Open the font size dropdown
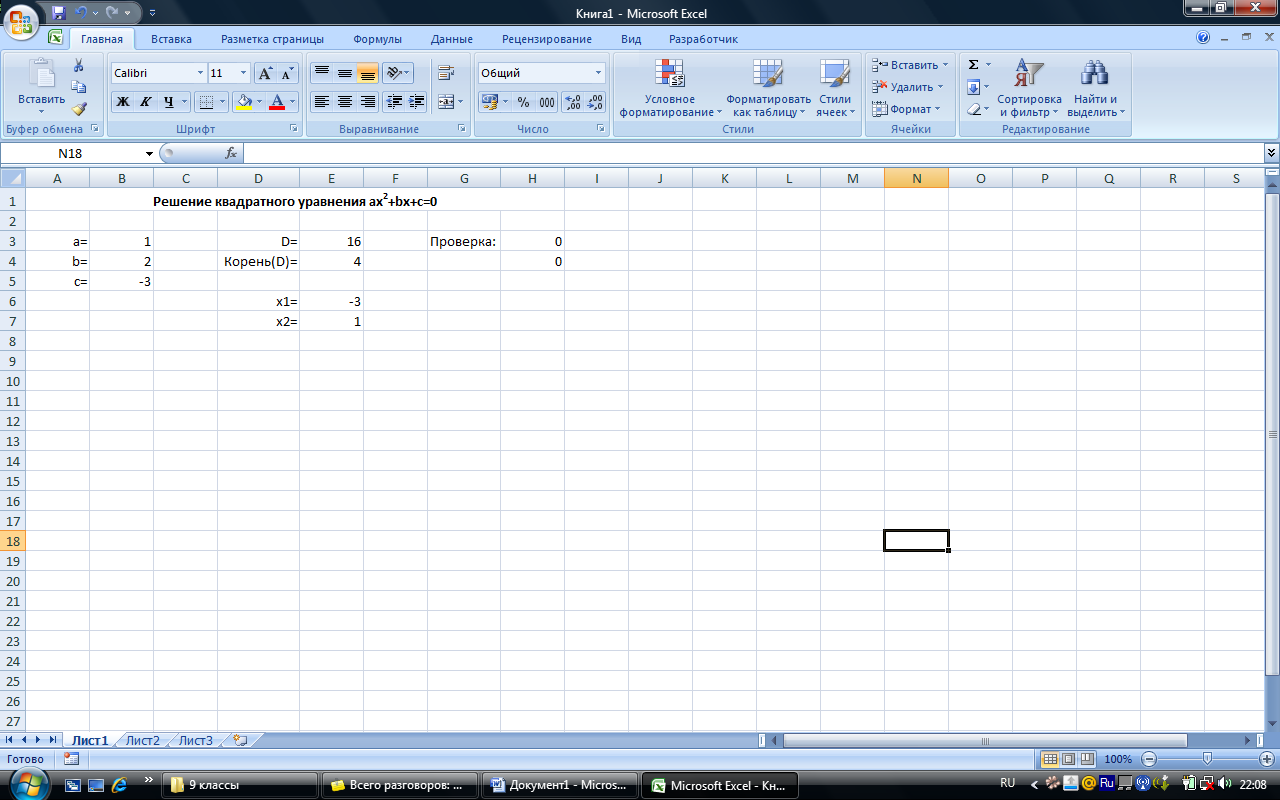The height and width of the screenshot is (800, 1280). click(244, 73)
